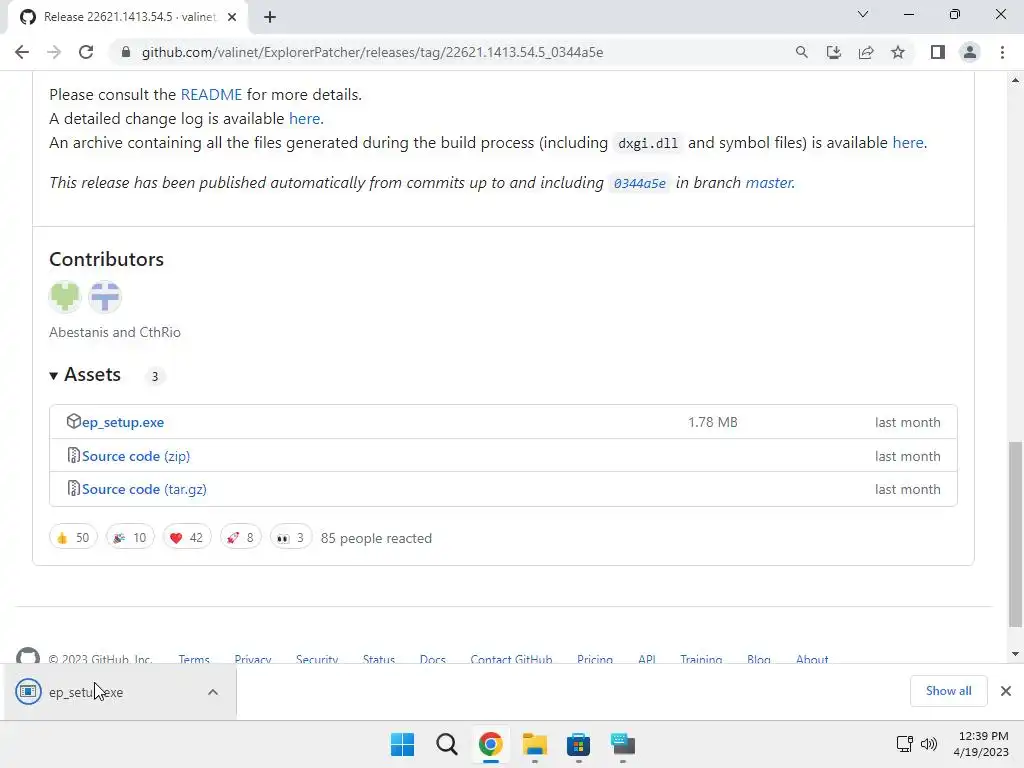Click the GitHub logo in footer
1024x768 pixels.
[28, 656]
